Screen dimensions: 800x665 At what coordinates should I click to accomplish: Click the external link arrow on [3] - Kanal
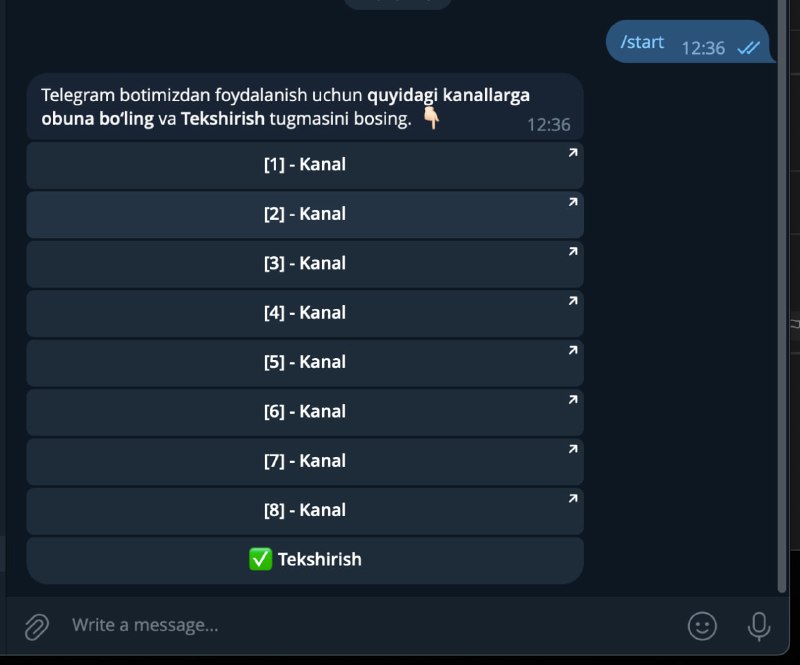573,251
